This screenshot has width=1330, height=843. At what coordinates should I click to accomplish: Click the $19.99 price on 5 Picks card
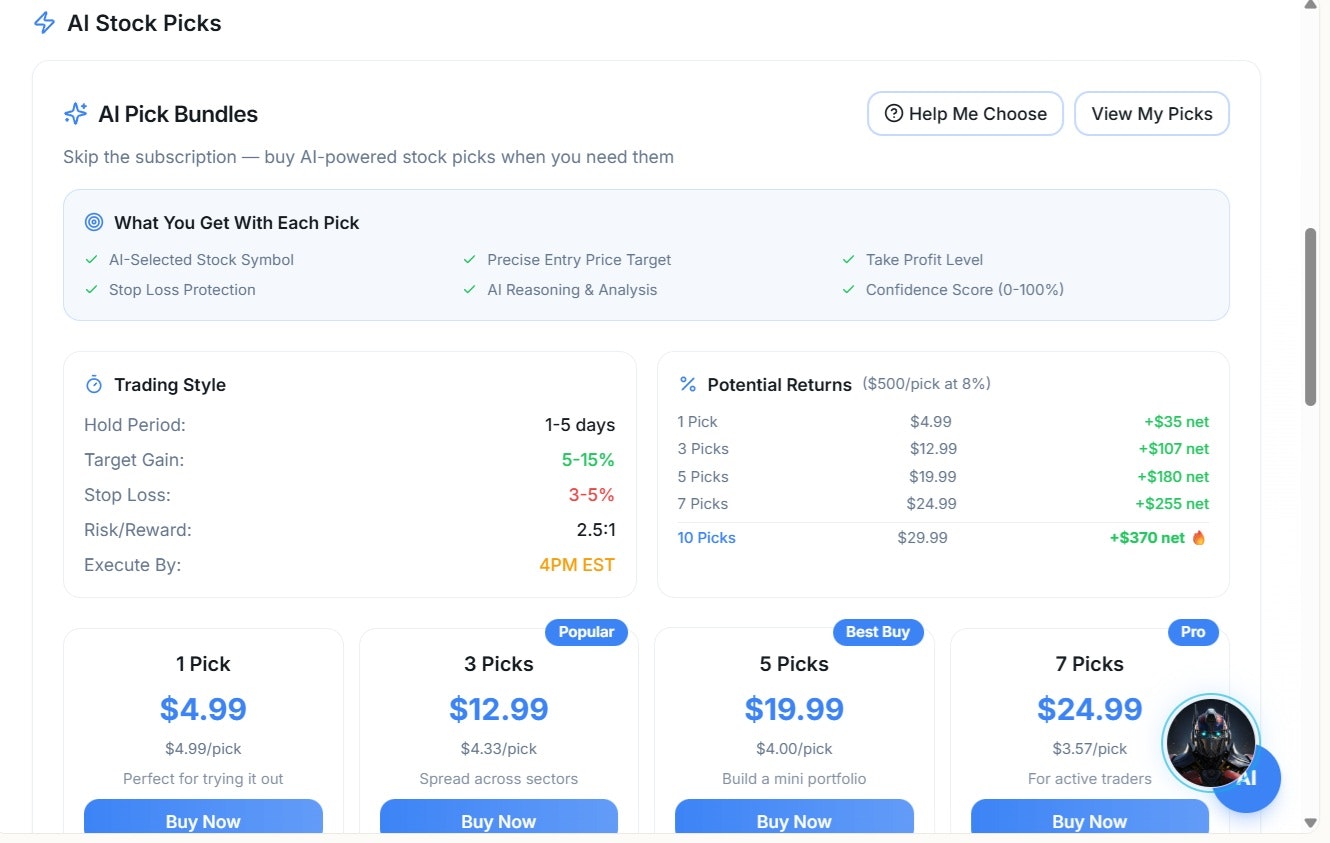[794, 709]
